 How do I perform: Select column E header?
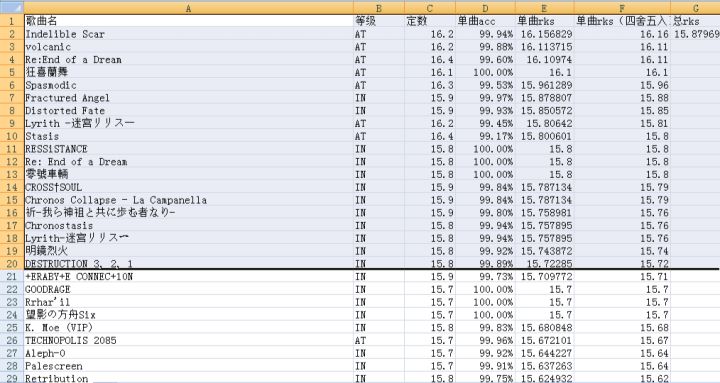coord(545,7)
